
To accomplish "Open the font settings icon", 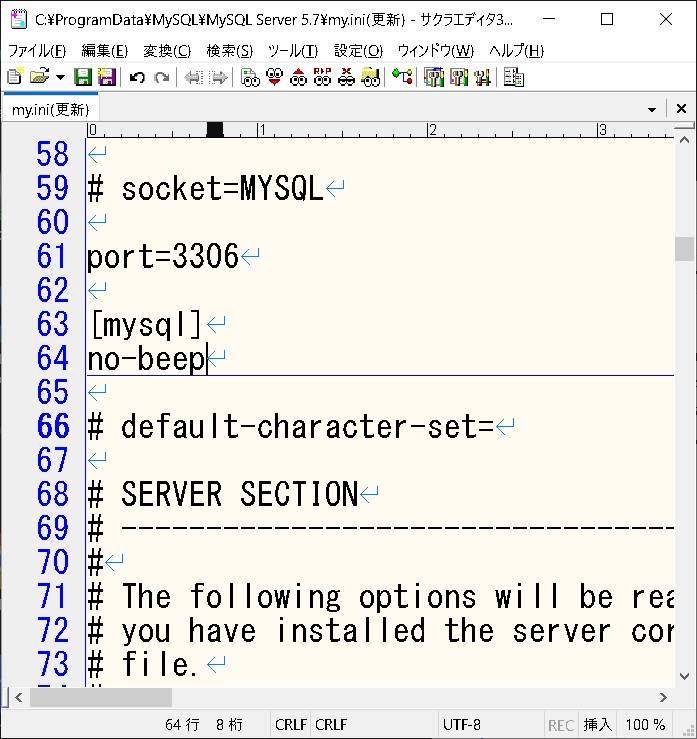I will tap(513, 77).
